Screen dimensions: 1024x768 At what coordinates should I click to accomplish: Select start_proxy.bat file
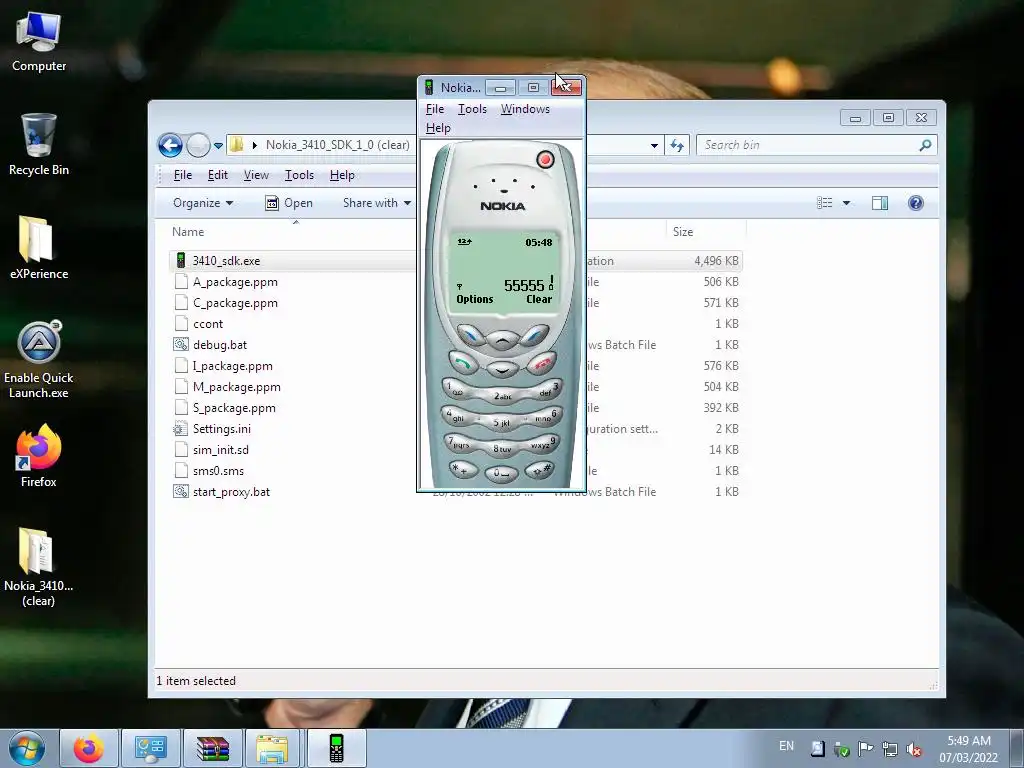[231, 492]
